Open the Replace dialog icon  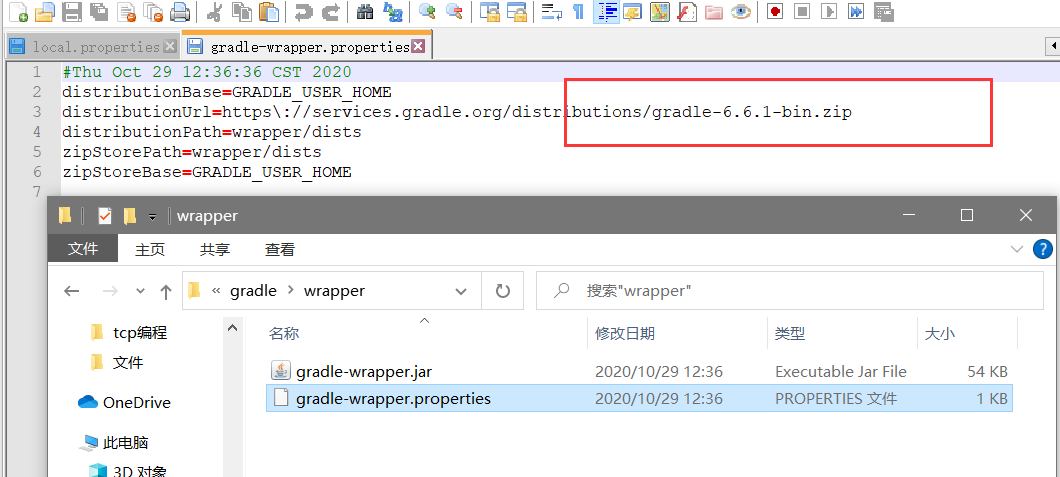tap(392, 11)
